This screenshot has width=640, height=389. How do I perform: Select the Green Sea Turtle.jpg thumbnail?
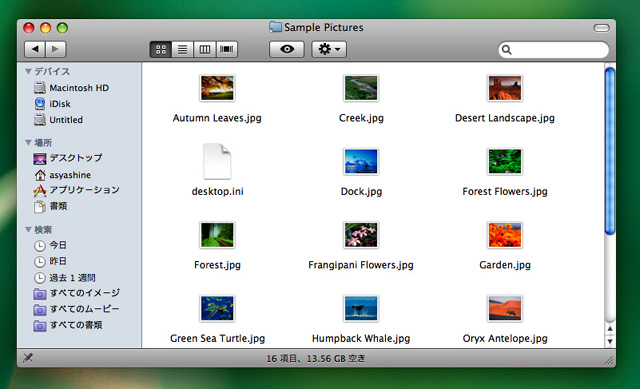tap(217, 308)
